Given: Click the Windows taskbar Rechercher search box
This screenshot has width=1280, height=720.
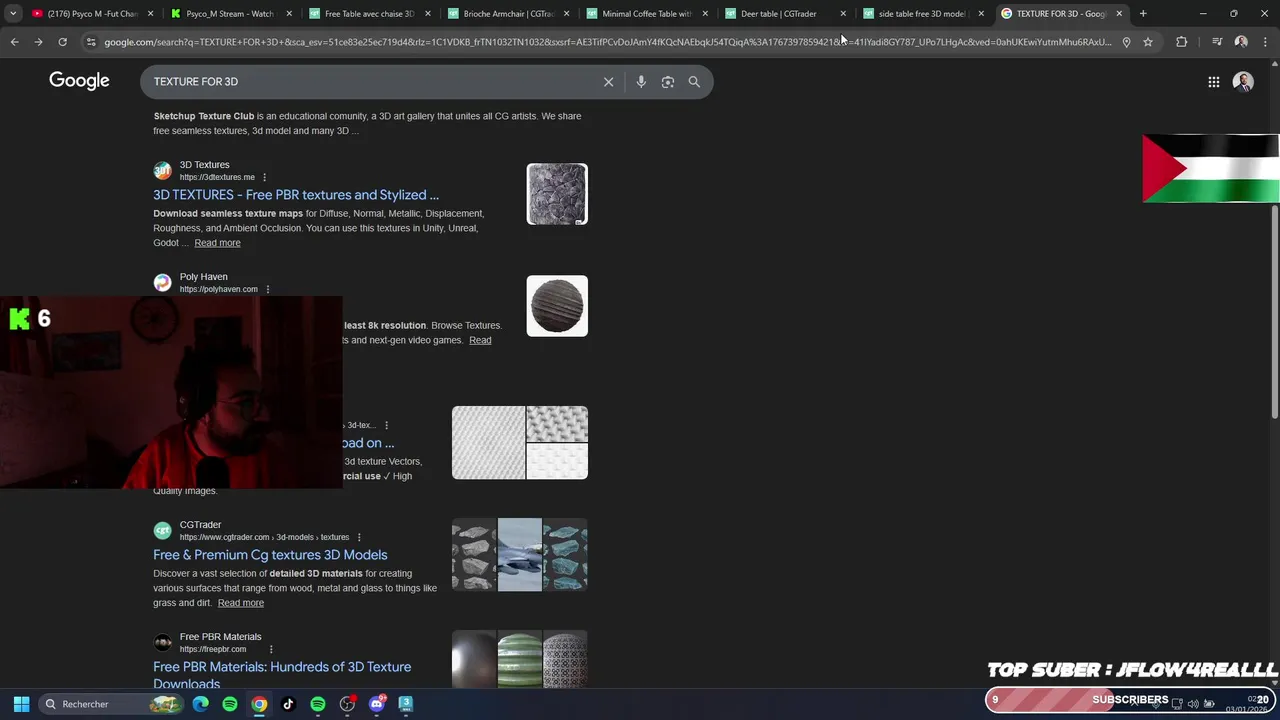Looking at the screenshot, I should [x=113, y=704].
